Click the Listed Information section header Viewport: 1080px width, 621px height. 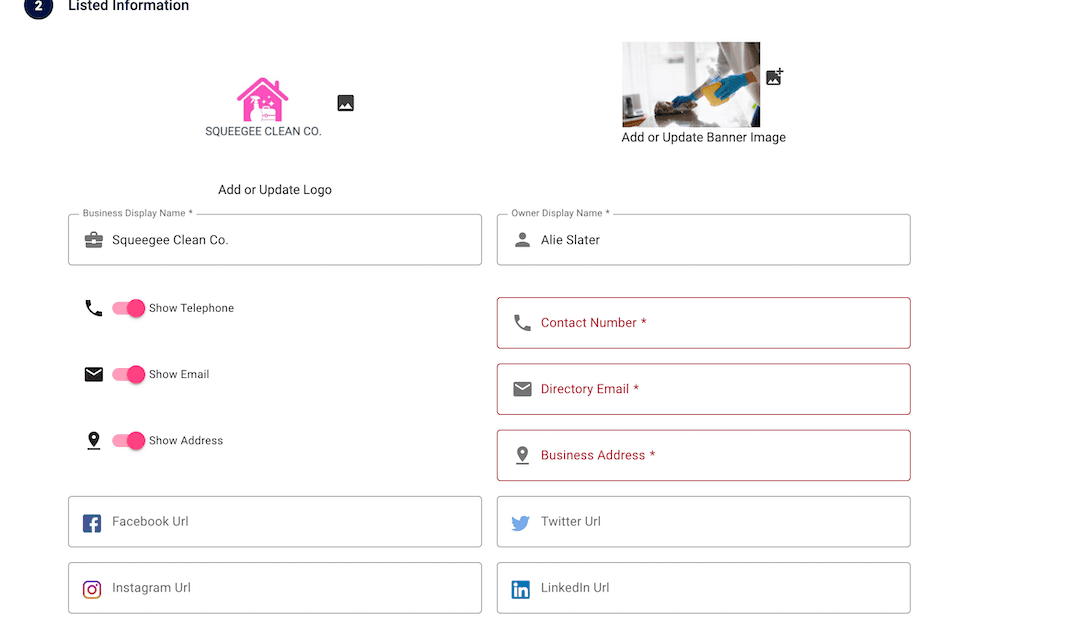tap(128, 6)
